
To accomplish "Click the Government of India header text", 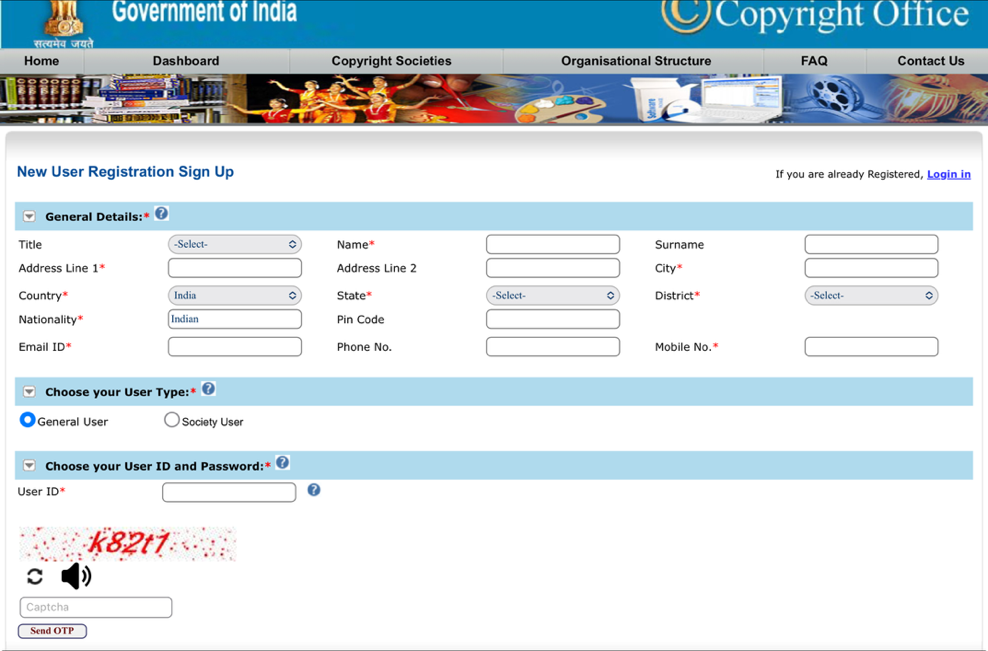I will [204, 11].
